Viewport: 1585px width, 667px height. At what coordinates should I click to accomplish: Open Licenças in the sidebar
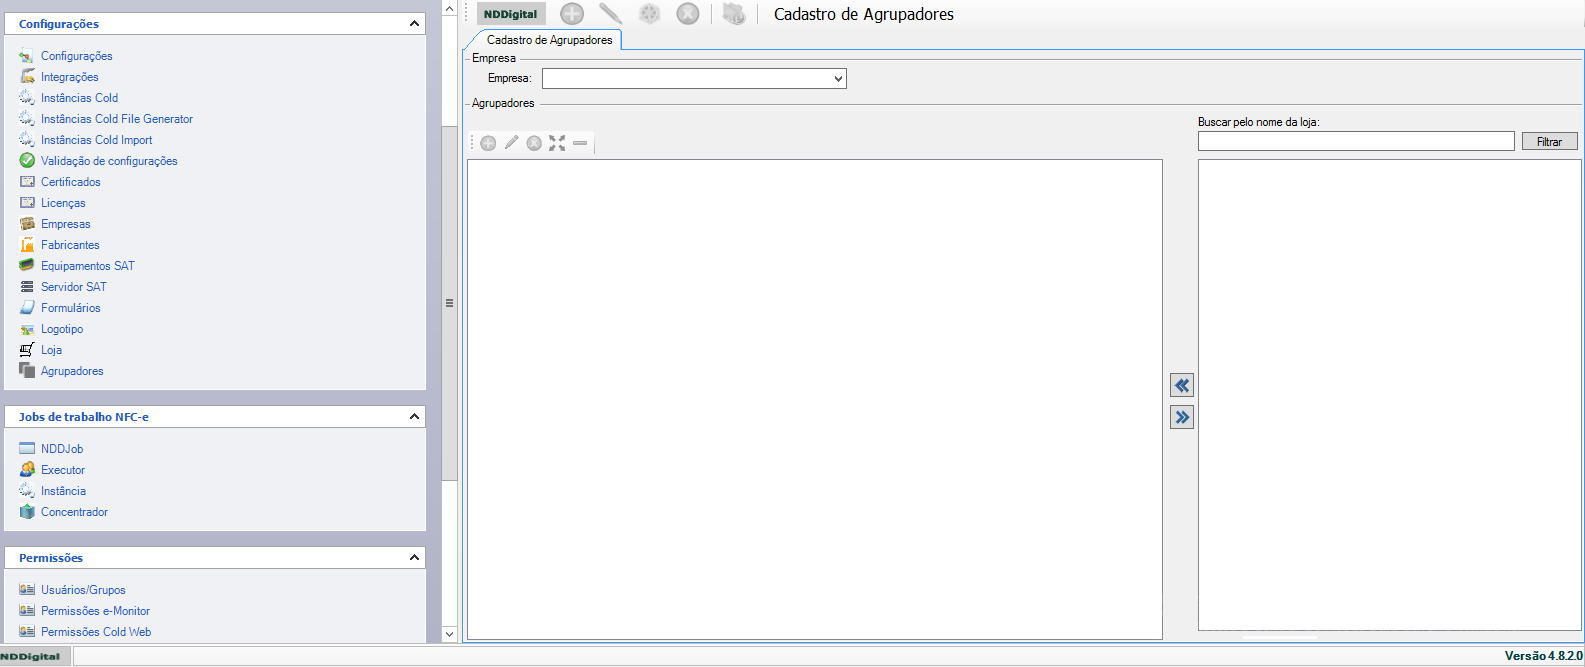click(63, 203)
